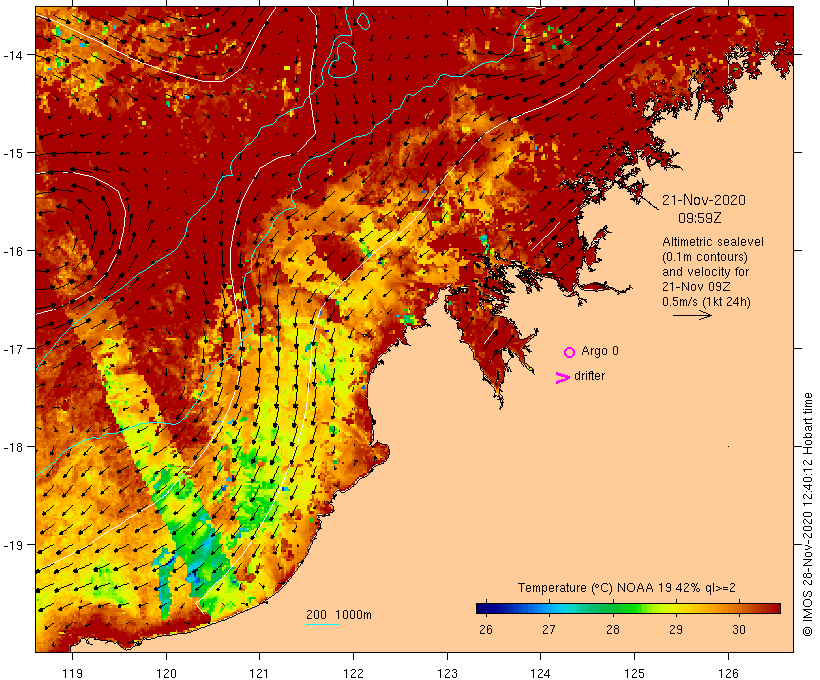Click the 'Argo 0' legend label
The image size is (820, 680).
coord(600,351)
